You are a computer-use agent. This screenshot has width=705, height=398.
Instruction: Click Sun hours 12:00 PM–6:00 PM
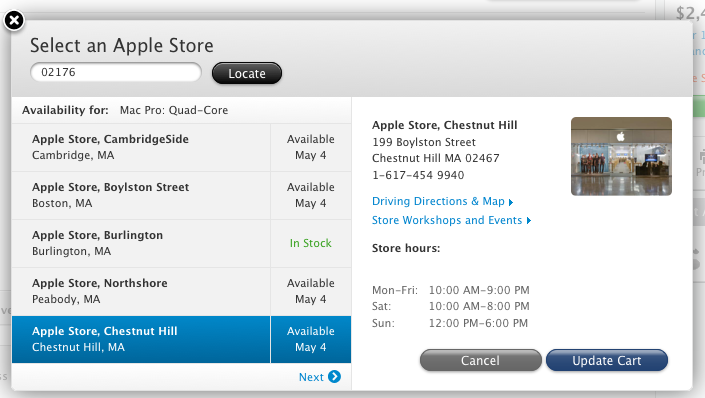(x=478, y=323)
